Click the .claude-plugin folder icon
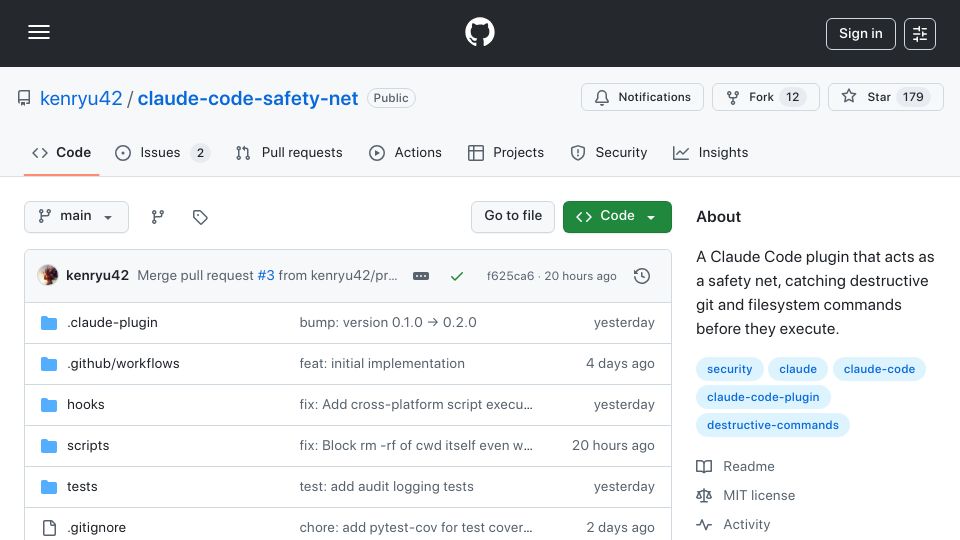Screen dimensions: 960x540 pos(49,323)
